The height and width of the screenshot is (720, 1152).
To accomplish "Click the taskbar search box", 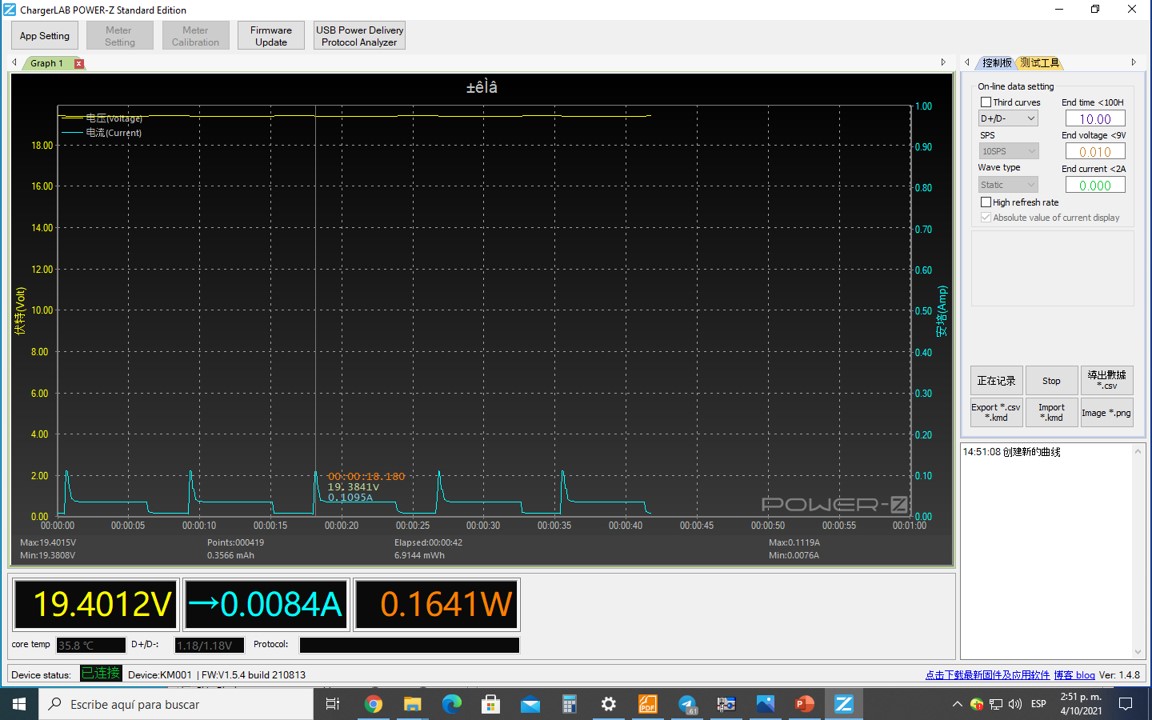I will [176, 704].
